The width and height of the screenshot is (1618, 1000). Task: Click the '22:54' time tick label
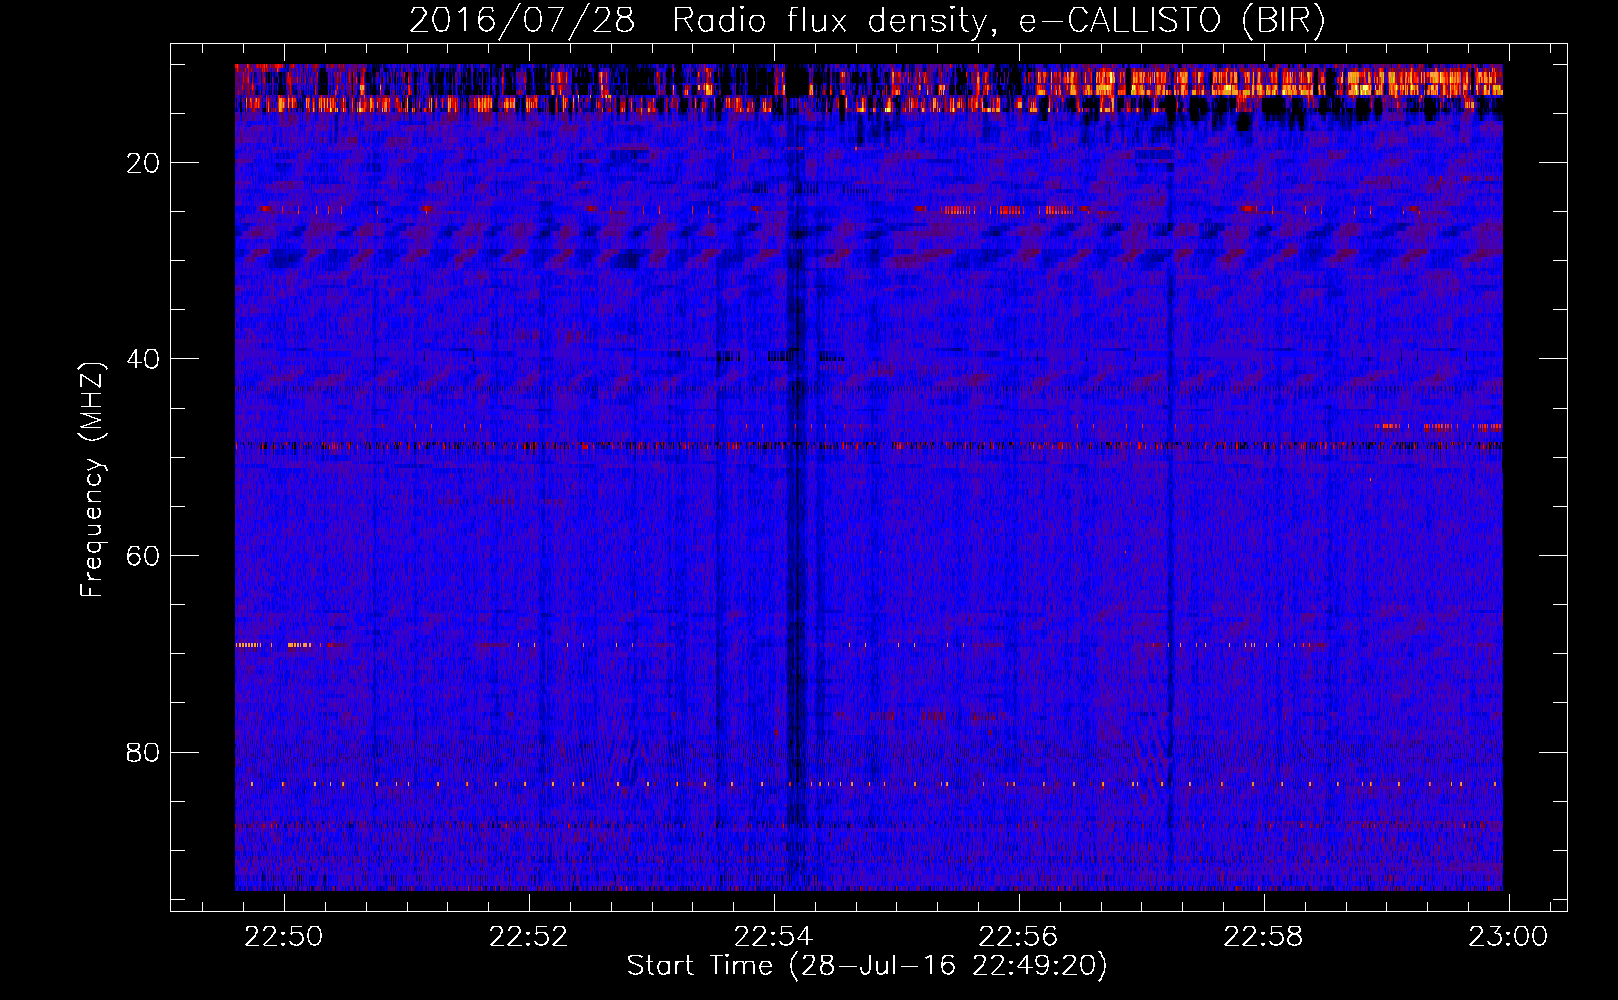point(774,937)
